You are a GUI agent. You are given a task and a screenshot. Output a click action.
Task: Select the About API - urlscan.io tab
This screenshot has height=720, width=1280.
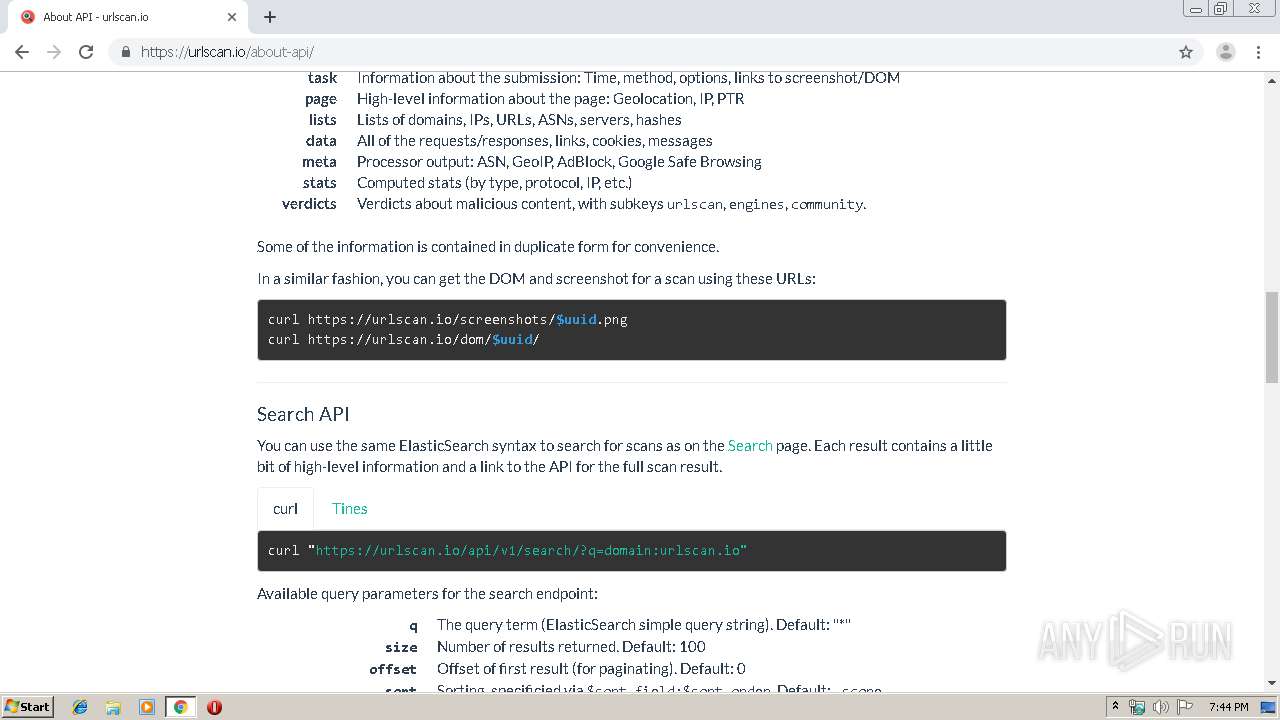(x=128, y=17)
